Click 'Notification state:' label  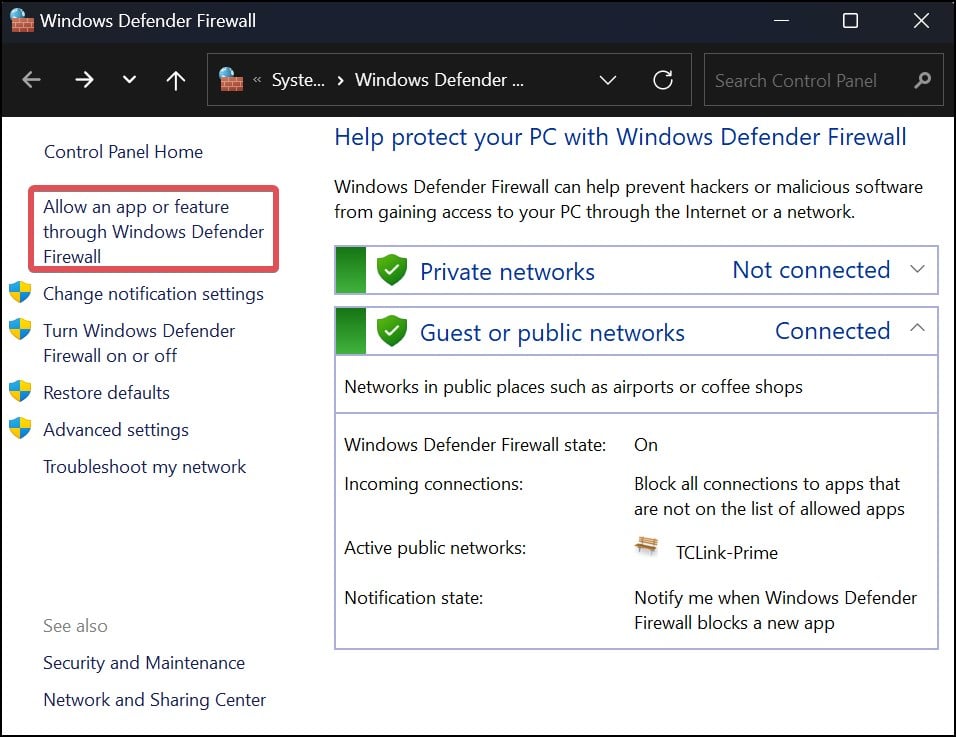413,598
